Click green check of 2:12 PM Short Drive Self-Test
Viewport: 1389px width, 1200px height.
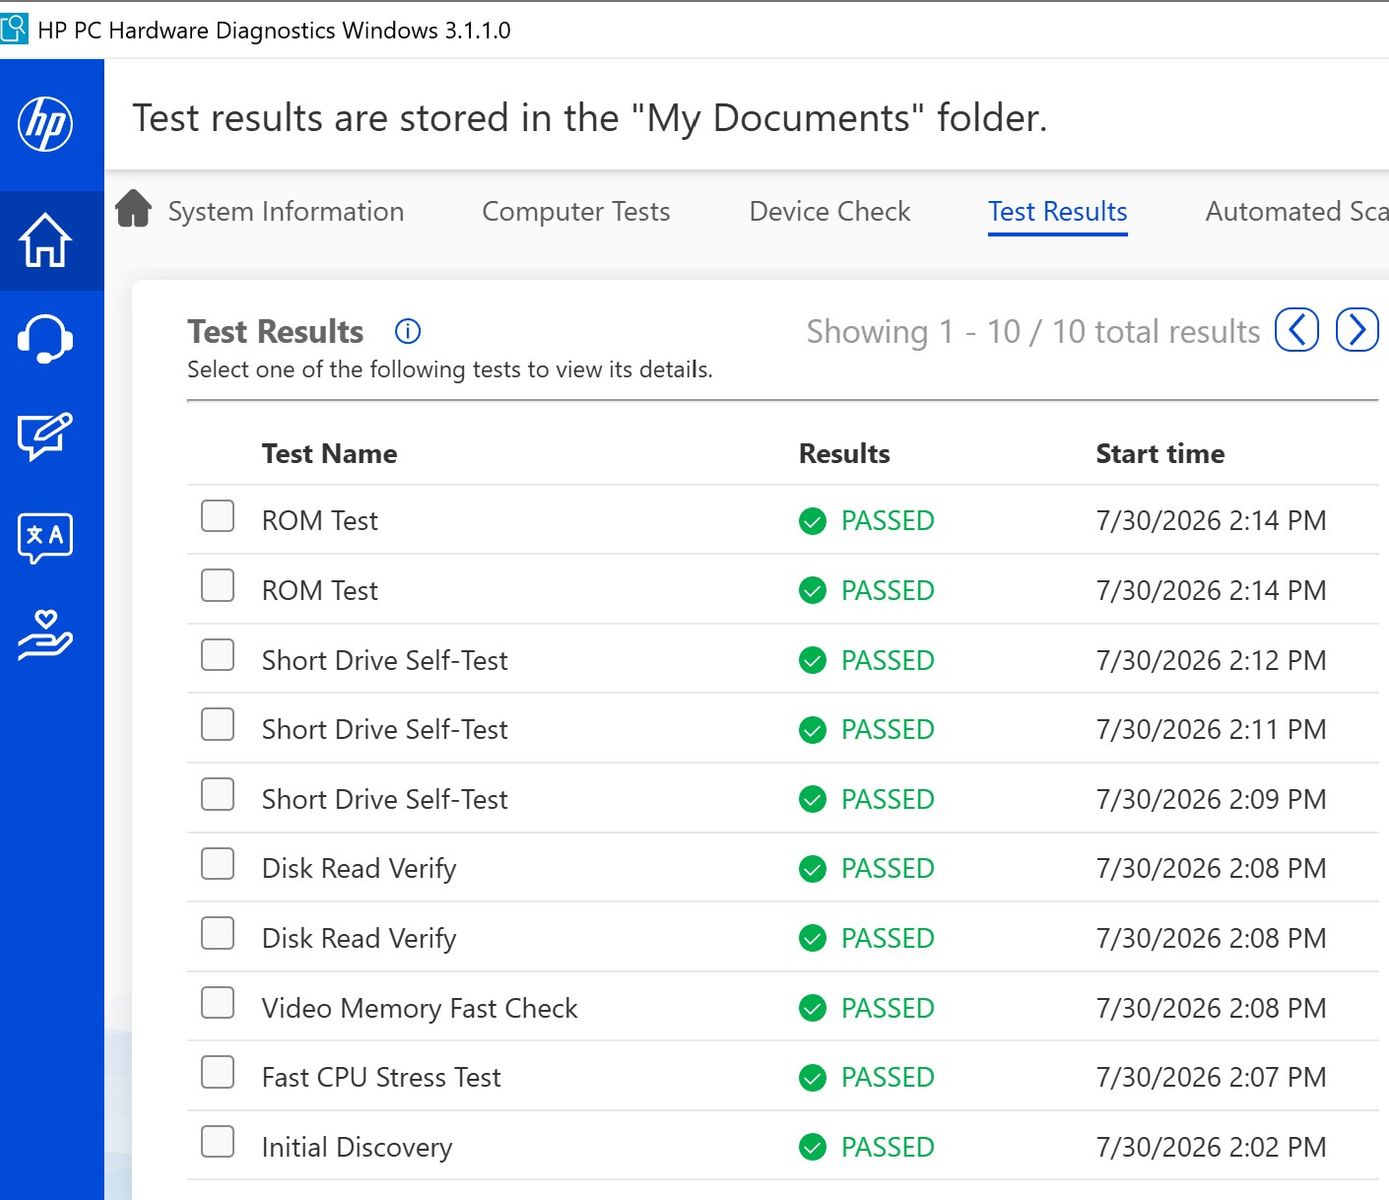click(x=813, y=660)
